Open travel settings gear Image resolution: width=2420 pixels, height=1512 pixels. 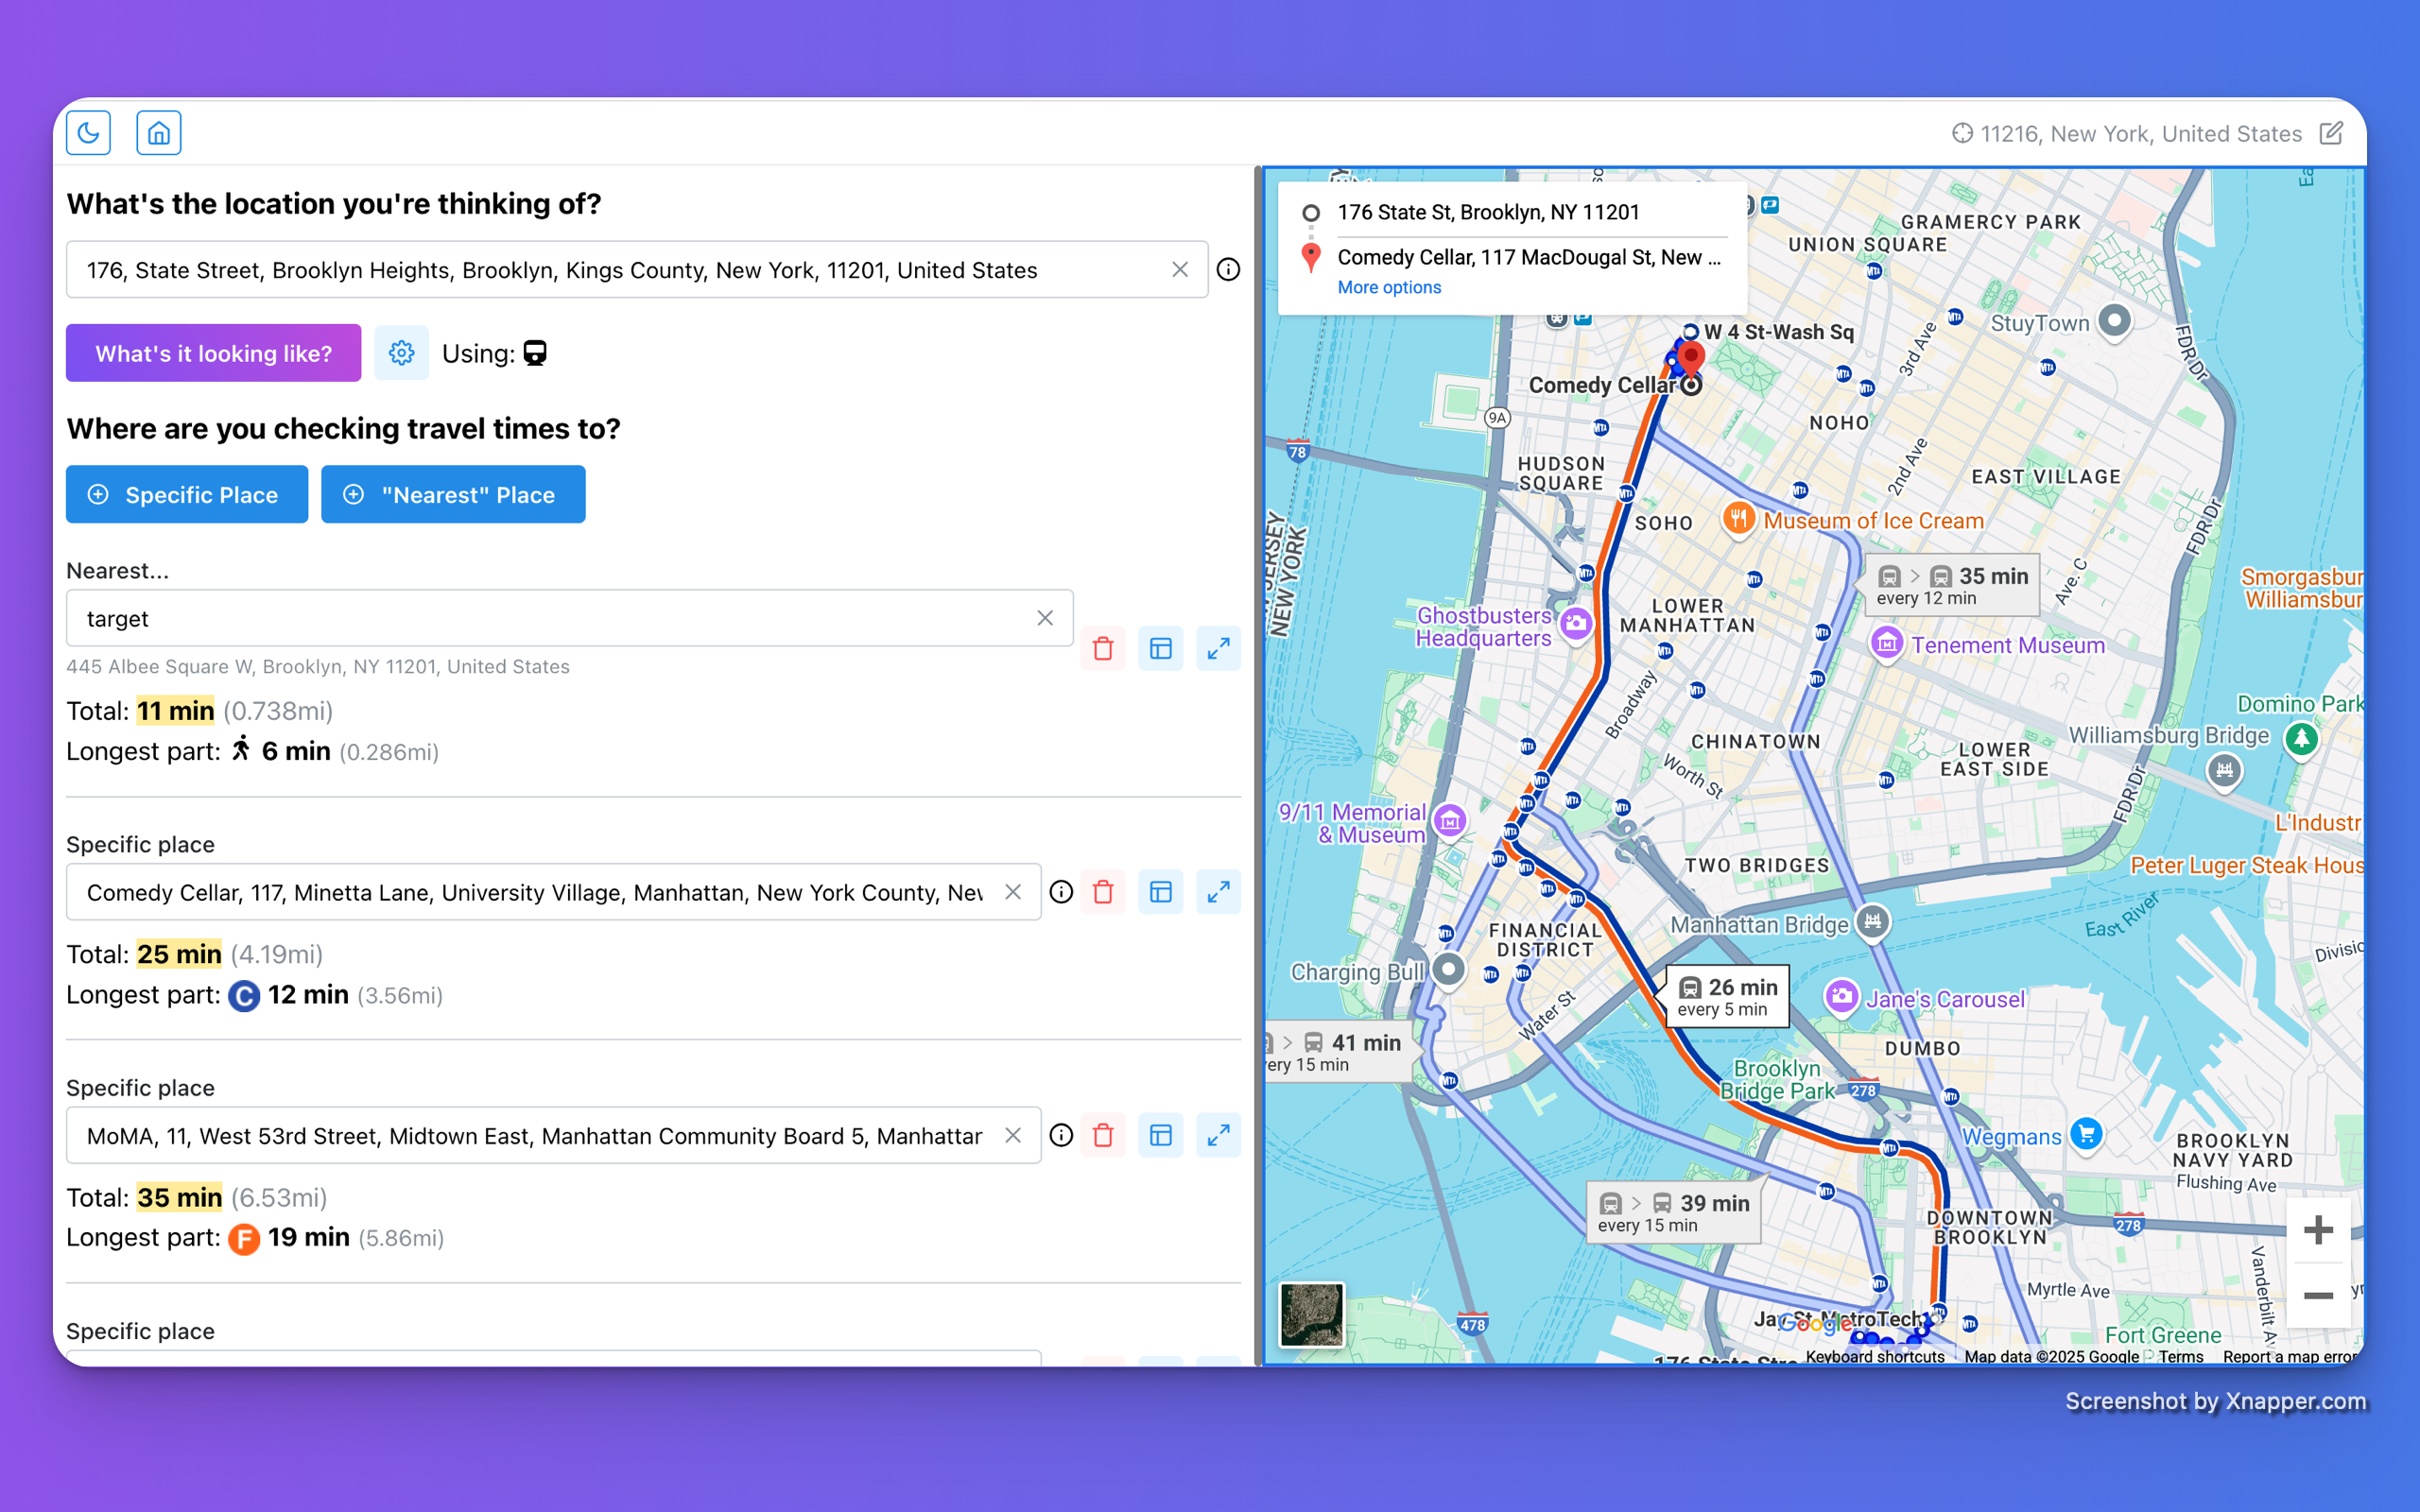[x=401, y=353]
